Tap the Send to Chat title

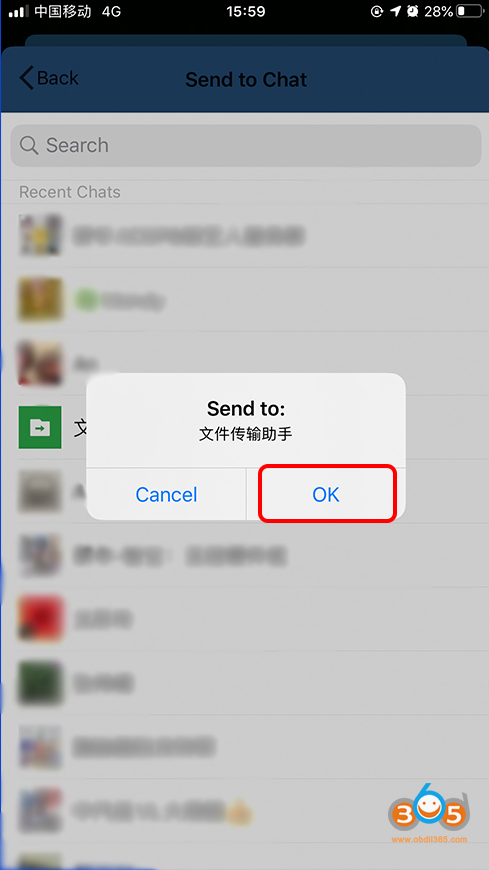coord(246,79)
